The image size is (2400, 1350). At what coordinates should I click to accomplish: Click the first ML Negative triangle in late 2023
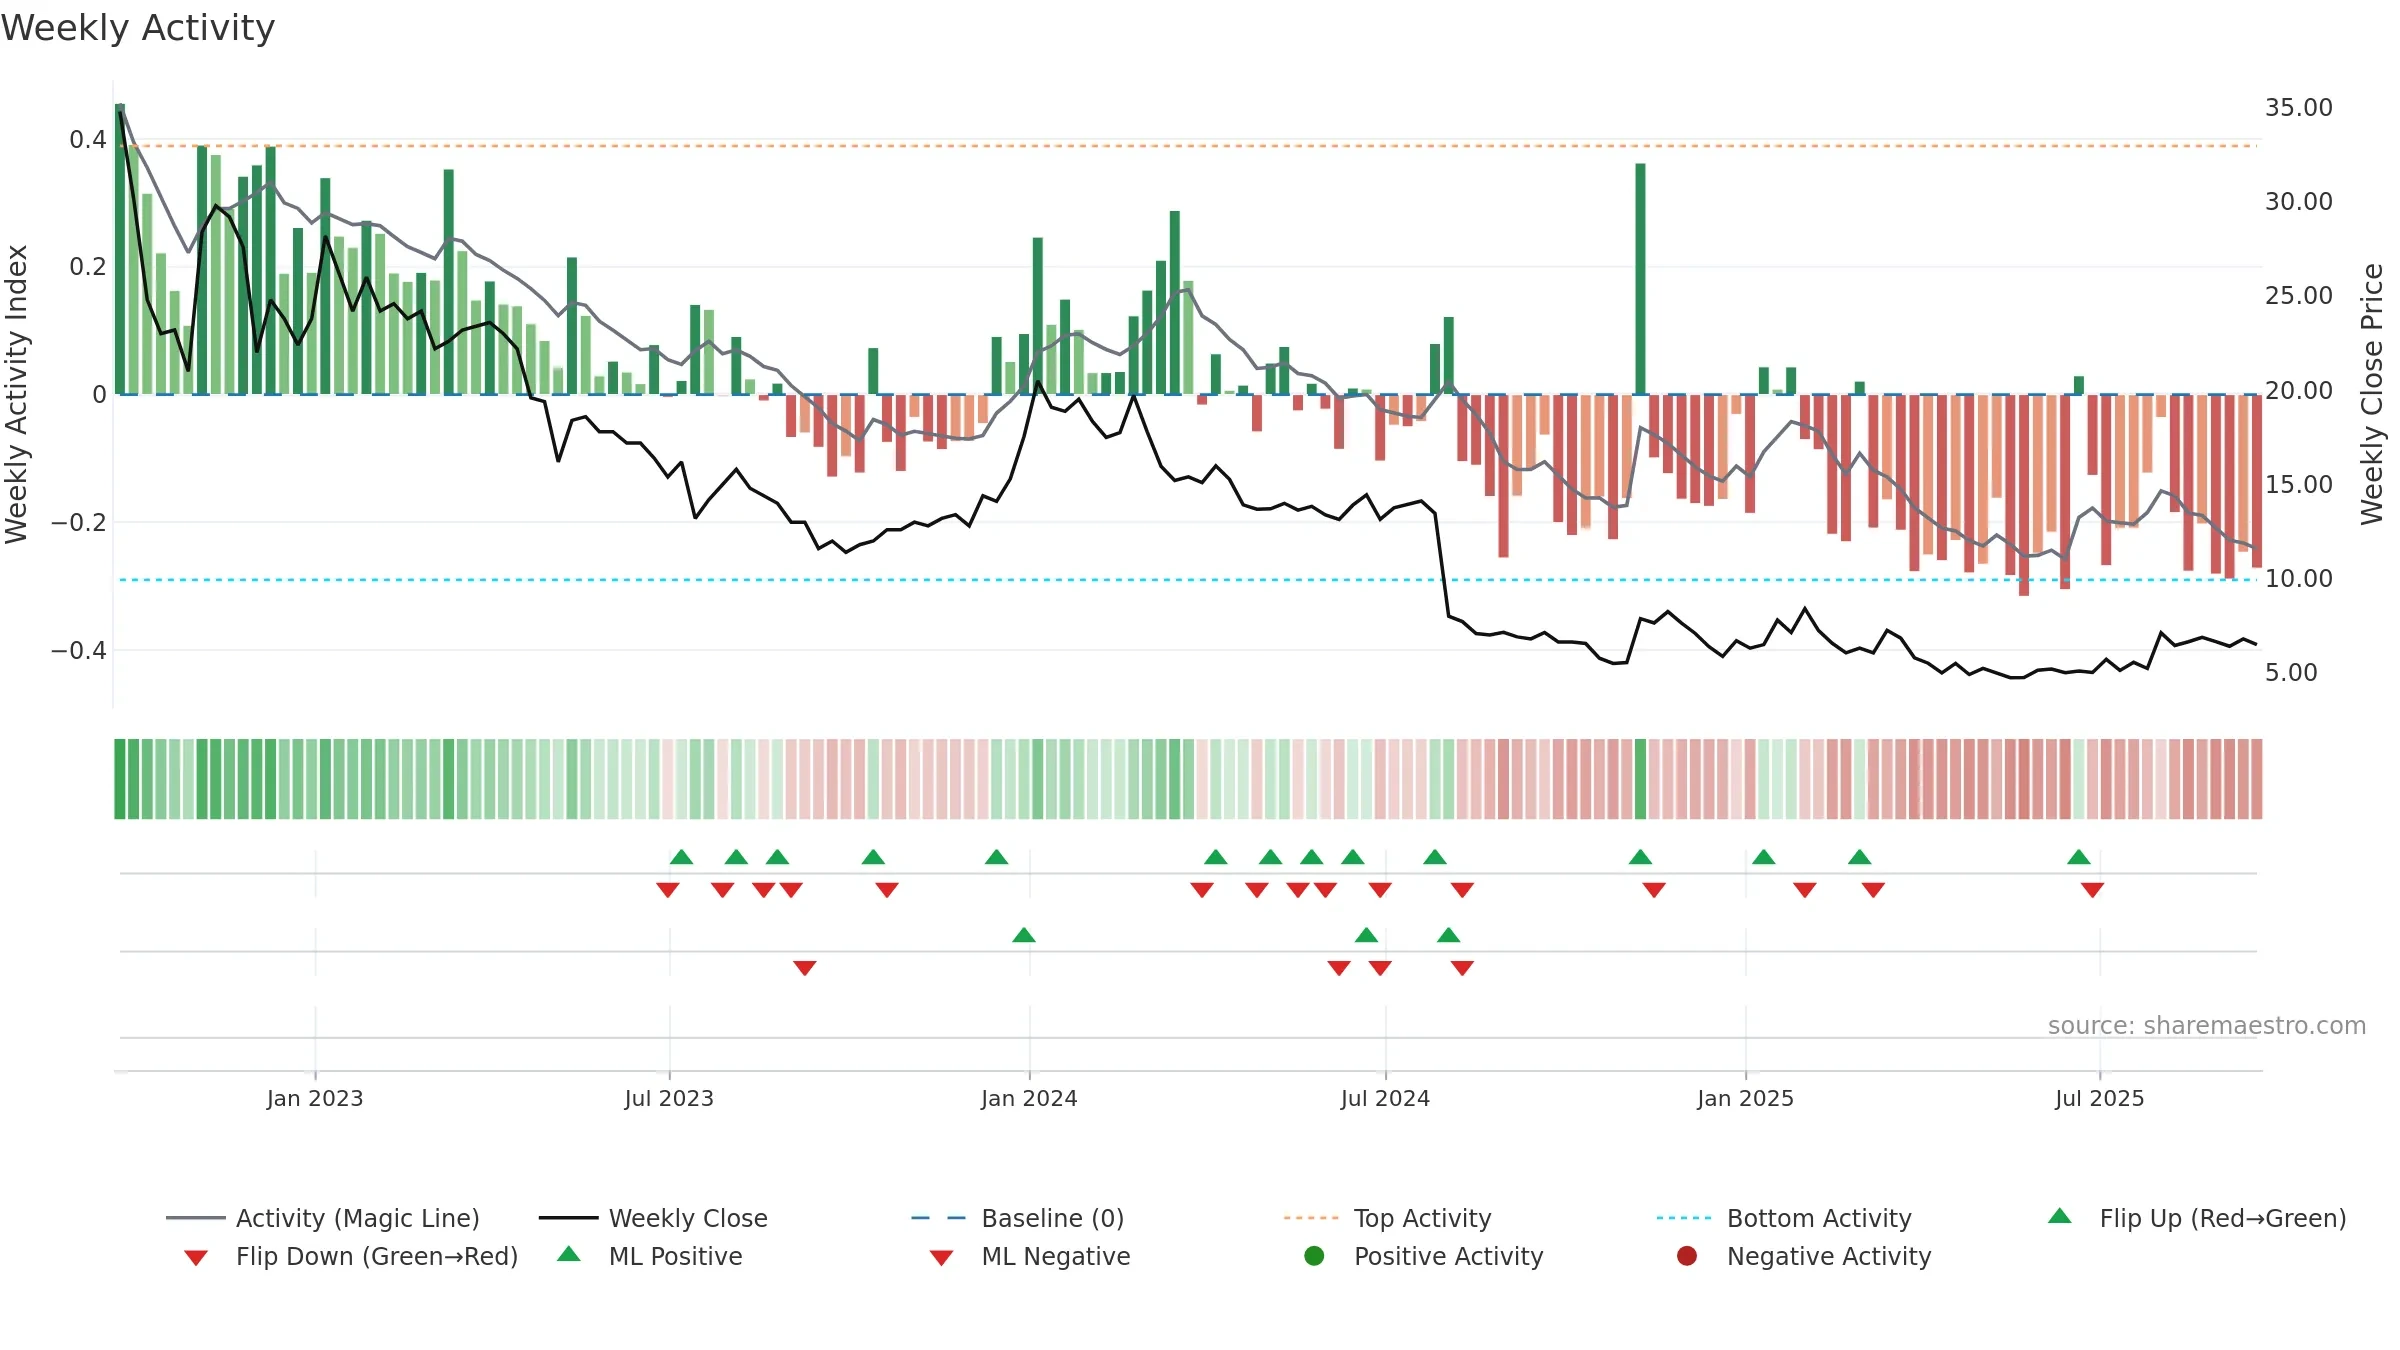pos(805,968)
